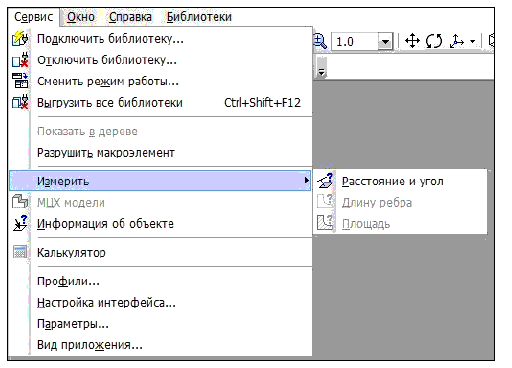Screen dimensions: 512x368
Task: Open Профили... entry
Action: tap(161, 281)
